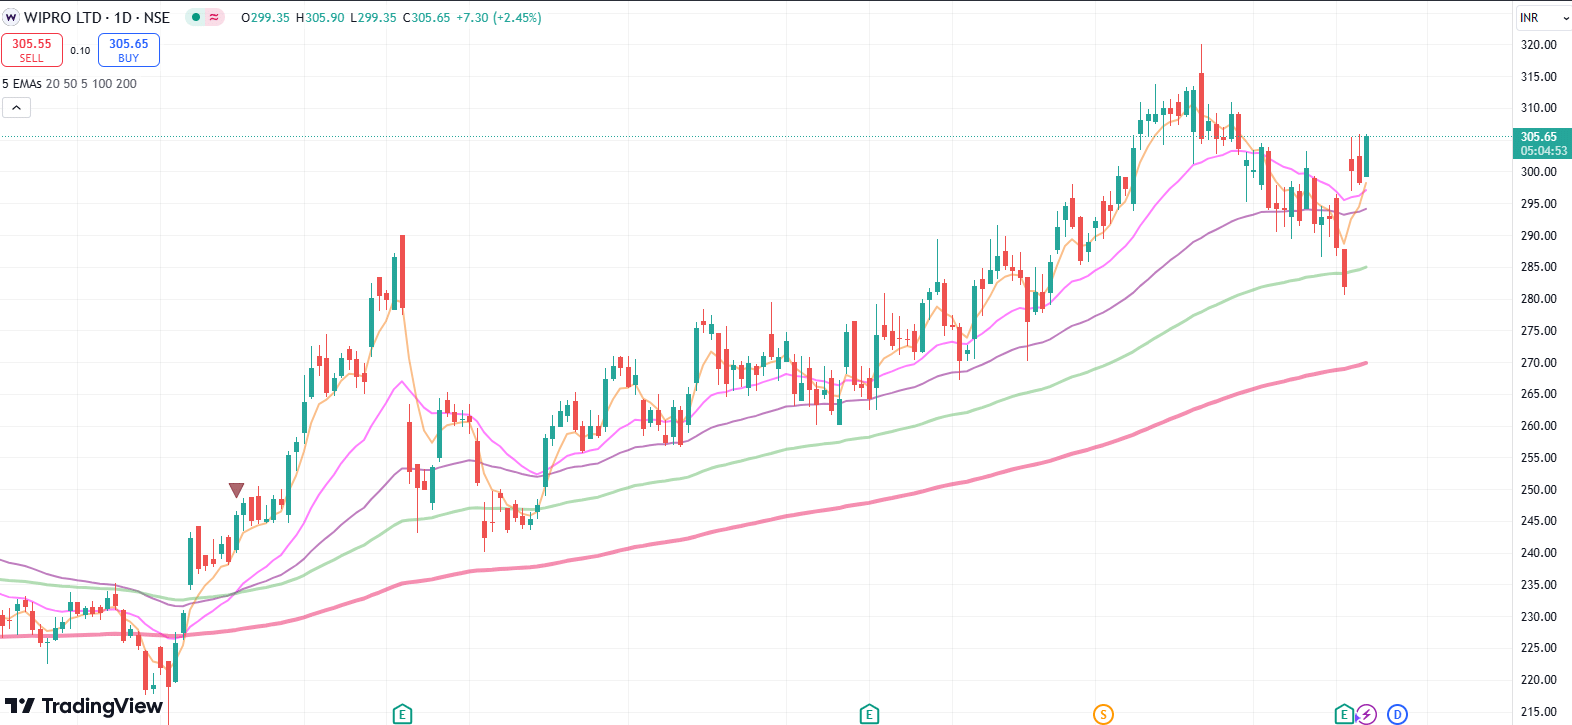1572x725 pixels.
Task: Click the 305.55 SELL button
Action: 32,50
